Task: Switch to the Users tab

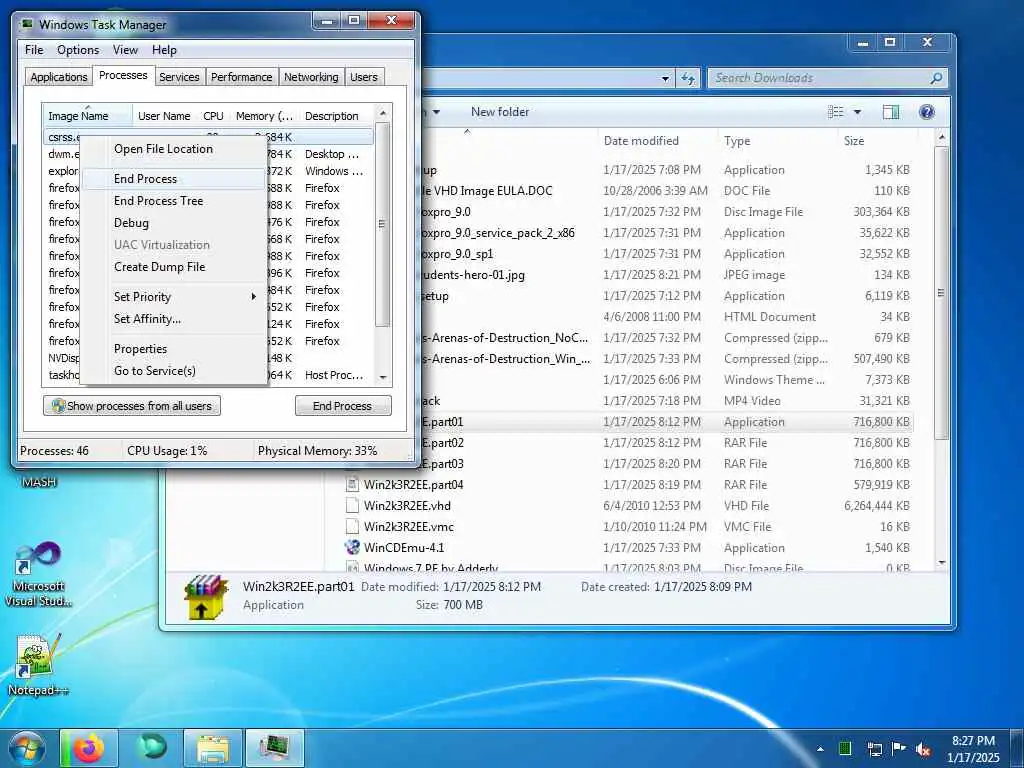Action: click(x=364, y=77)
